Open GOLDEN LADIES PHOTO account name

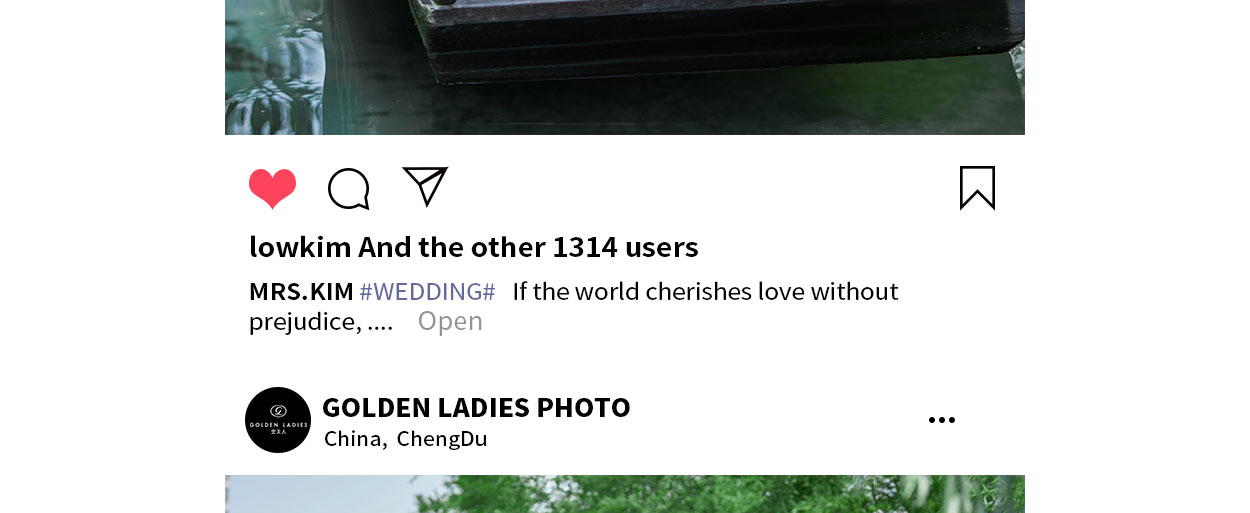tap(476, 408)
